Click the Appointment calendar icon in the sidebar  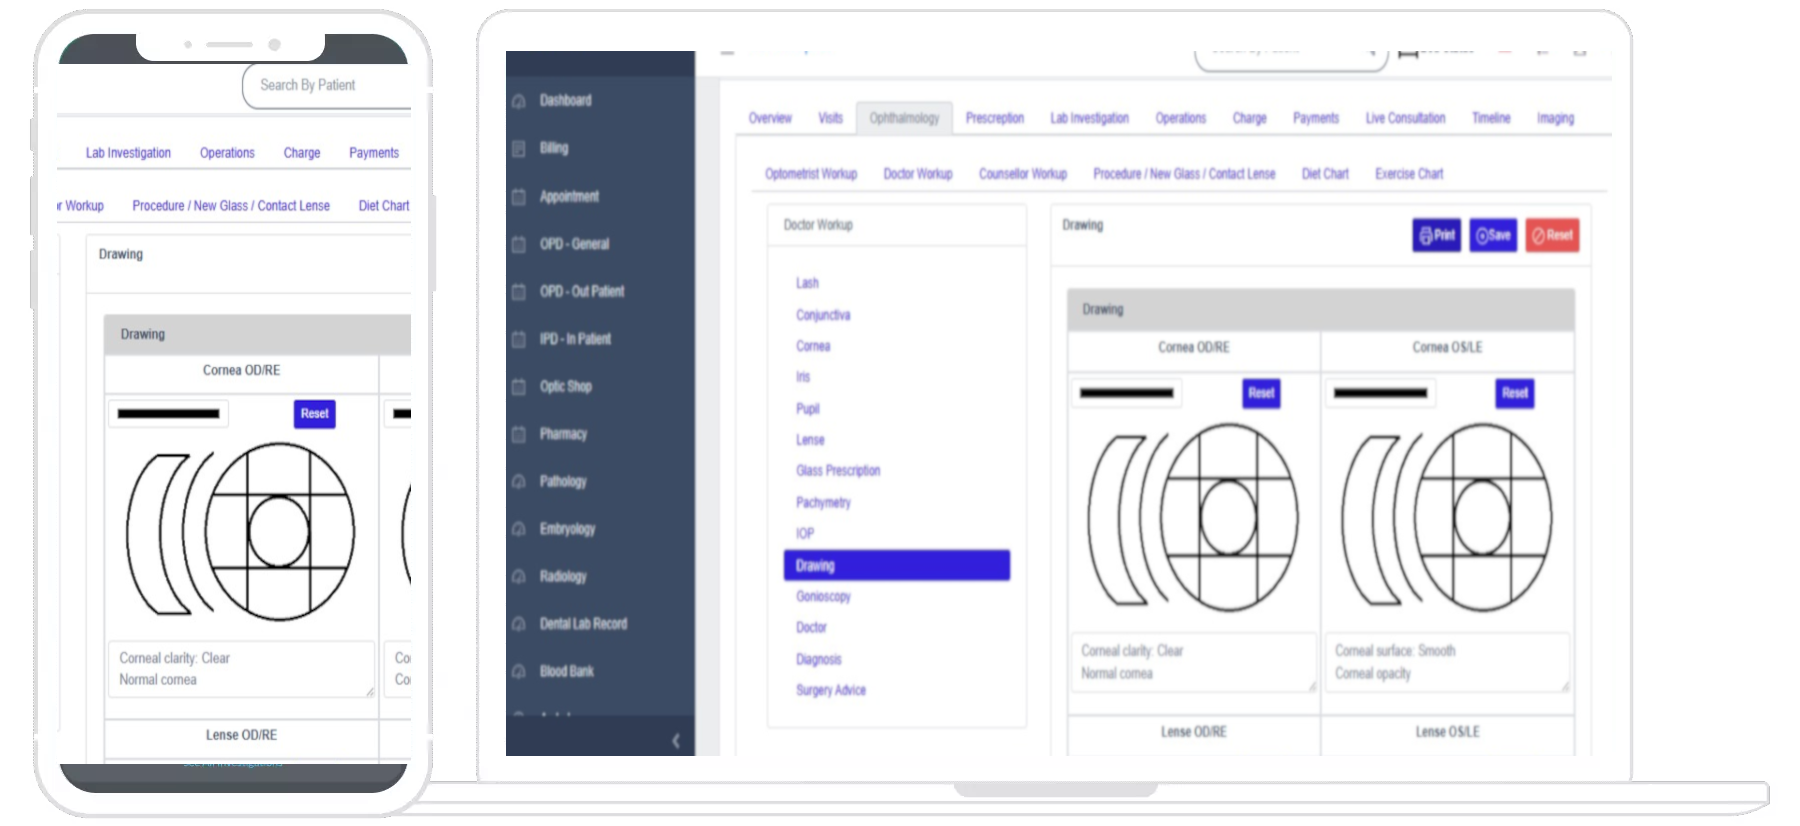(x=519, y=197)
